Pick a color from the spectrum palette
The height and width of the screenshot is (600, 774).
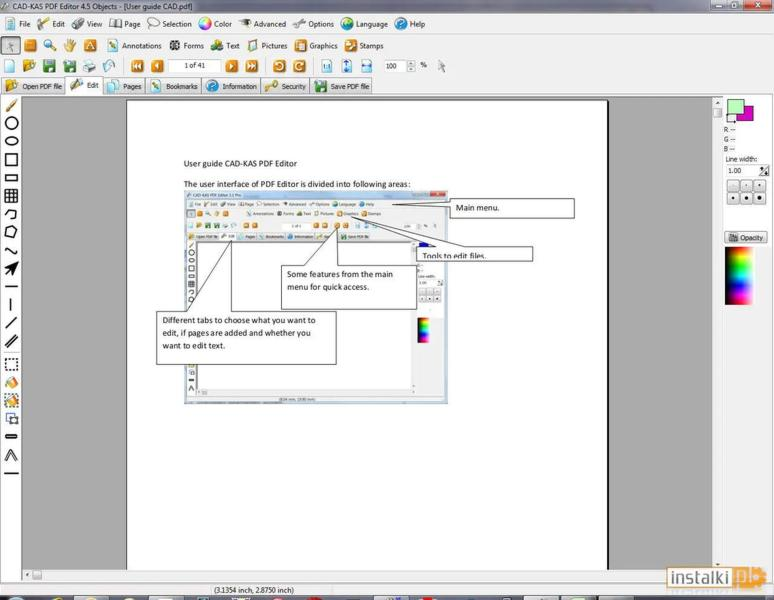coord(738,276)
